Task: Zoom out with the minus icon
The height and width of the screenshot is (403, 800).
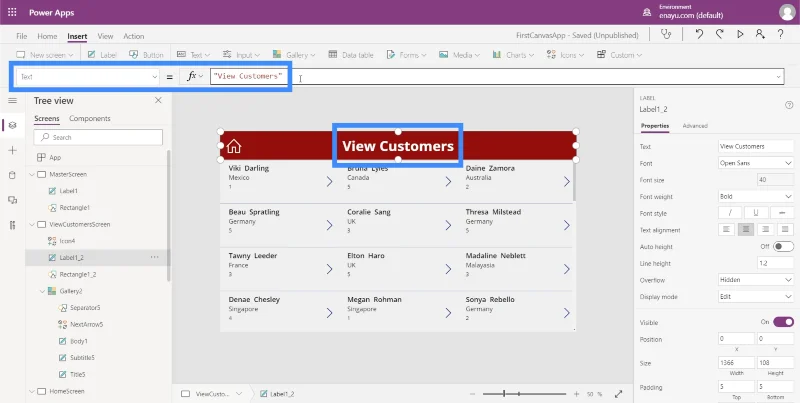Action: point(472,394)
